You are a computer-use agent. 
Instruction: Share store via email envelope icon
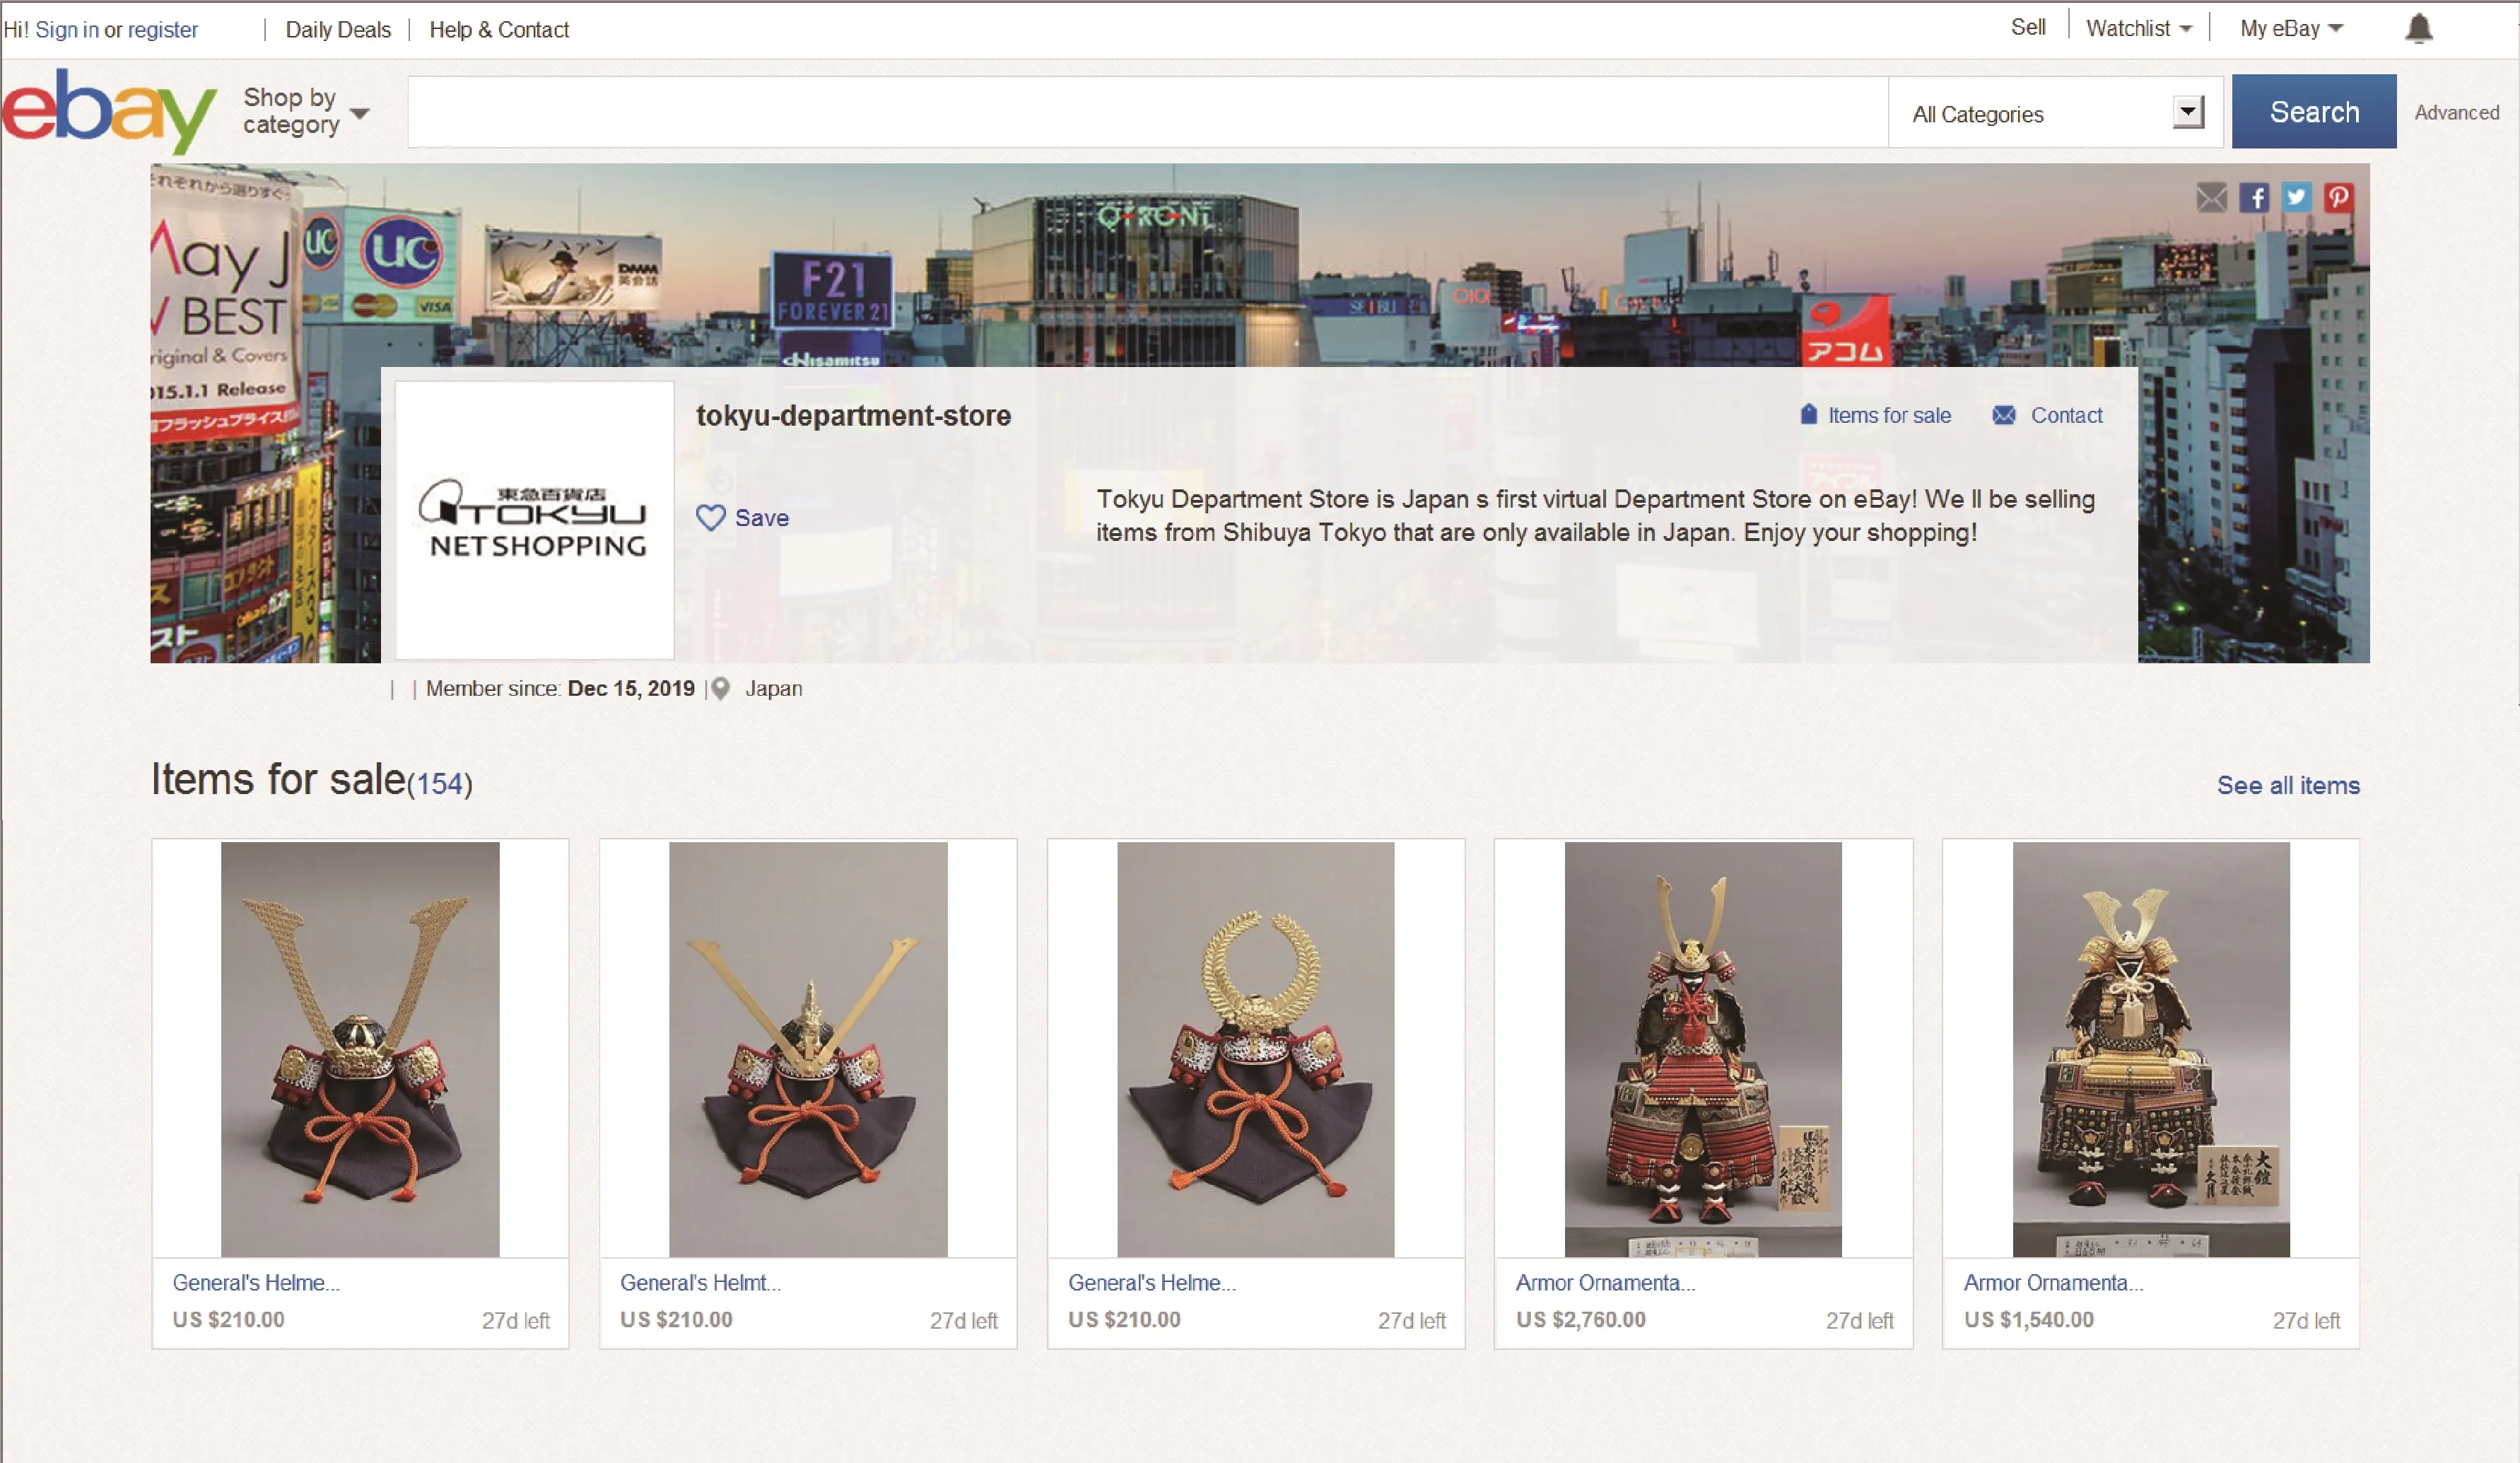tap(2211, 198)
